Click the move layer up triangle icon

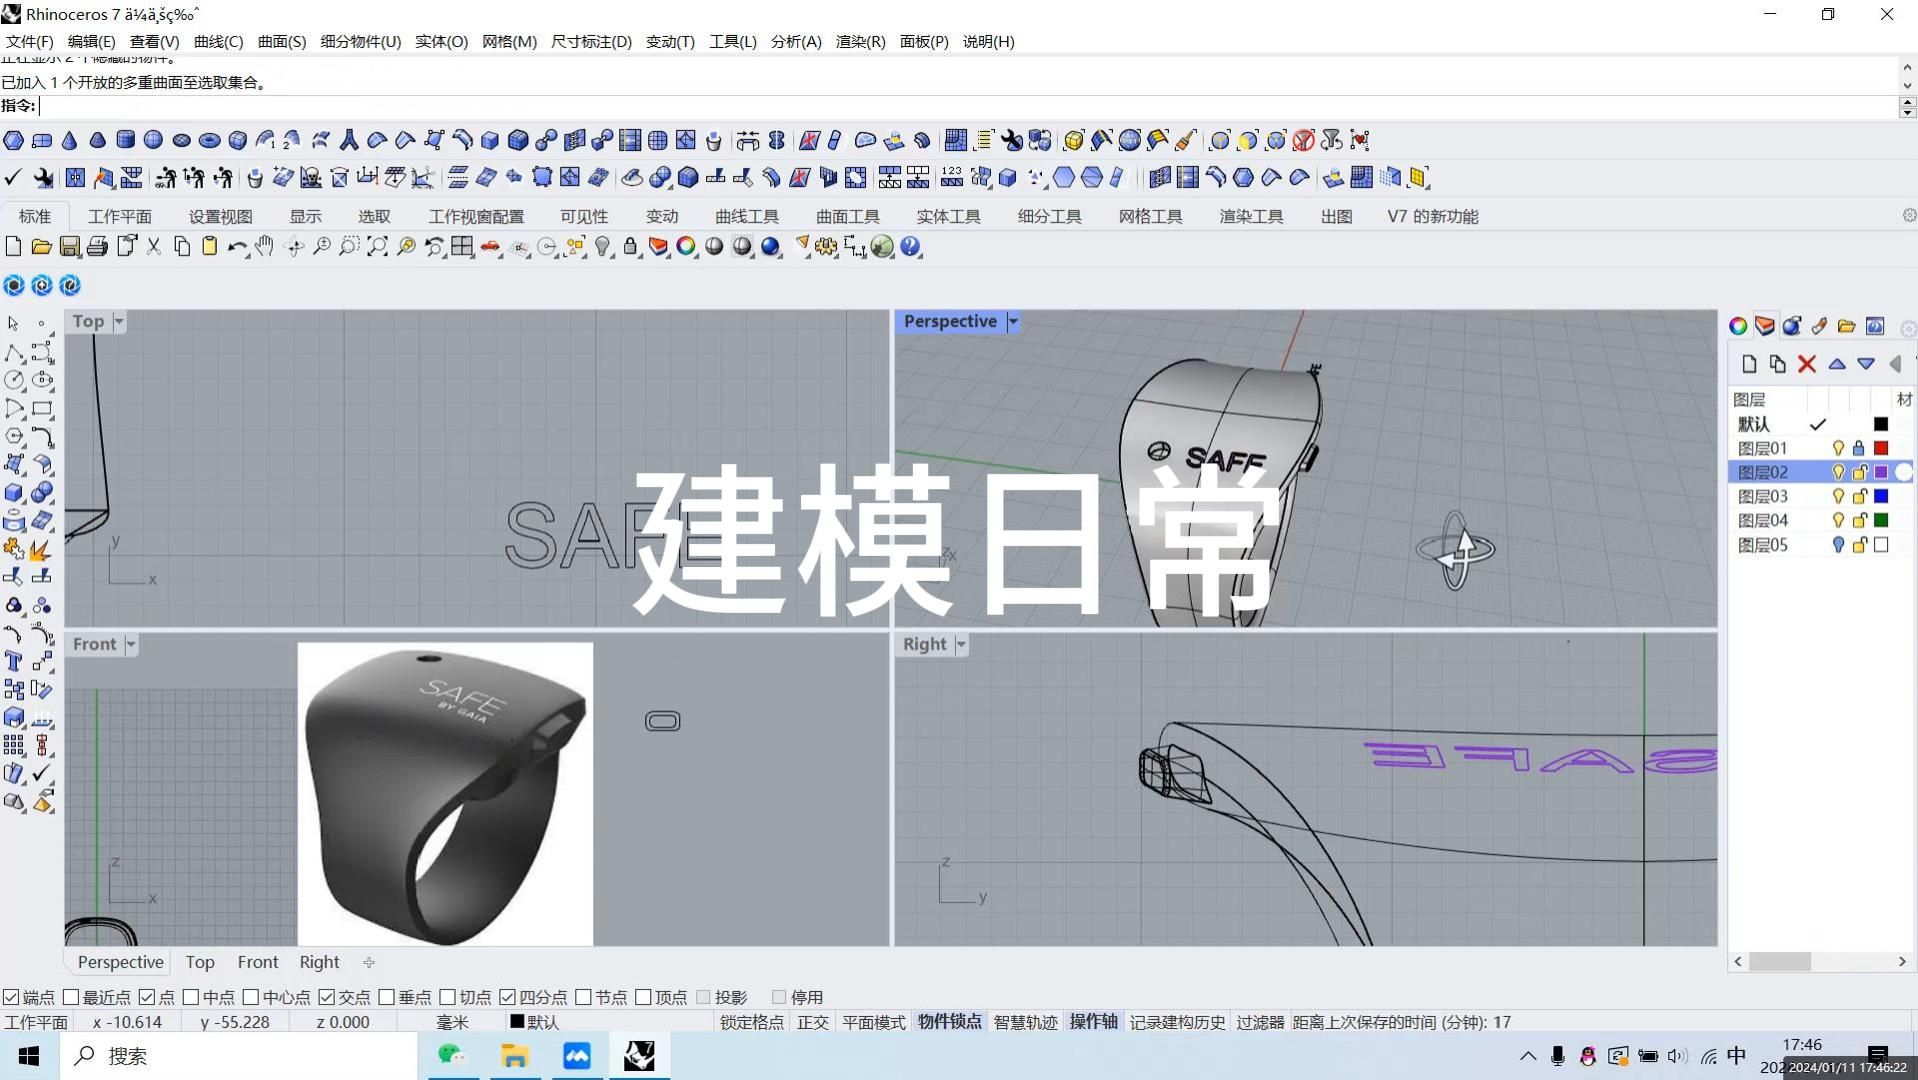(x=1837, y=364)
